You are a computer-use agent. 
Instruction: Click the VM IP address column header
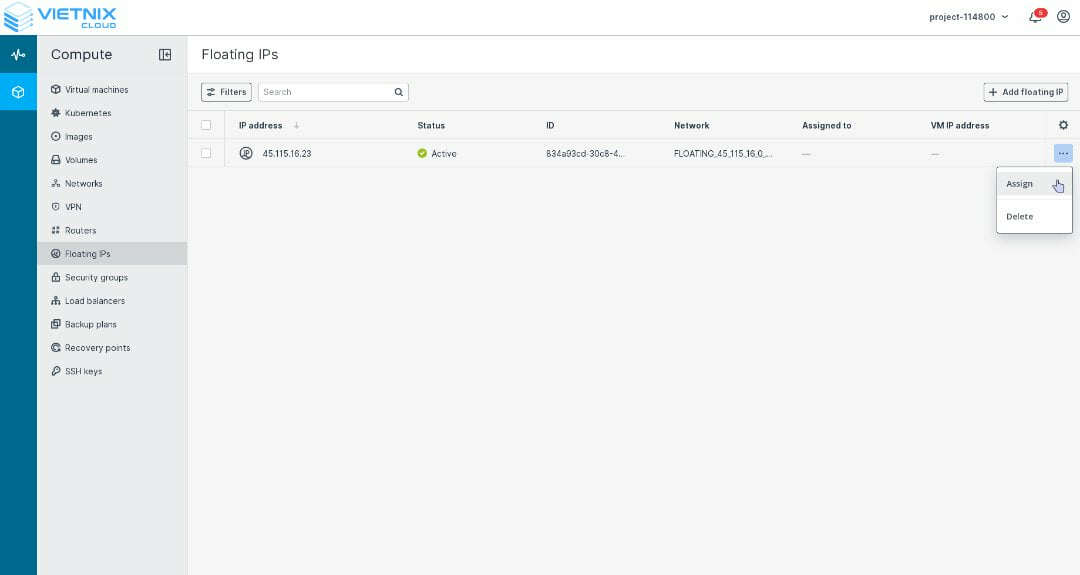coord(959,125)
